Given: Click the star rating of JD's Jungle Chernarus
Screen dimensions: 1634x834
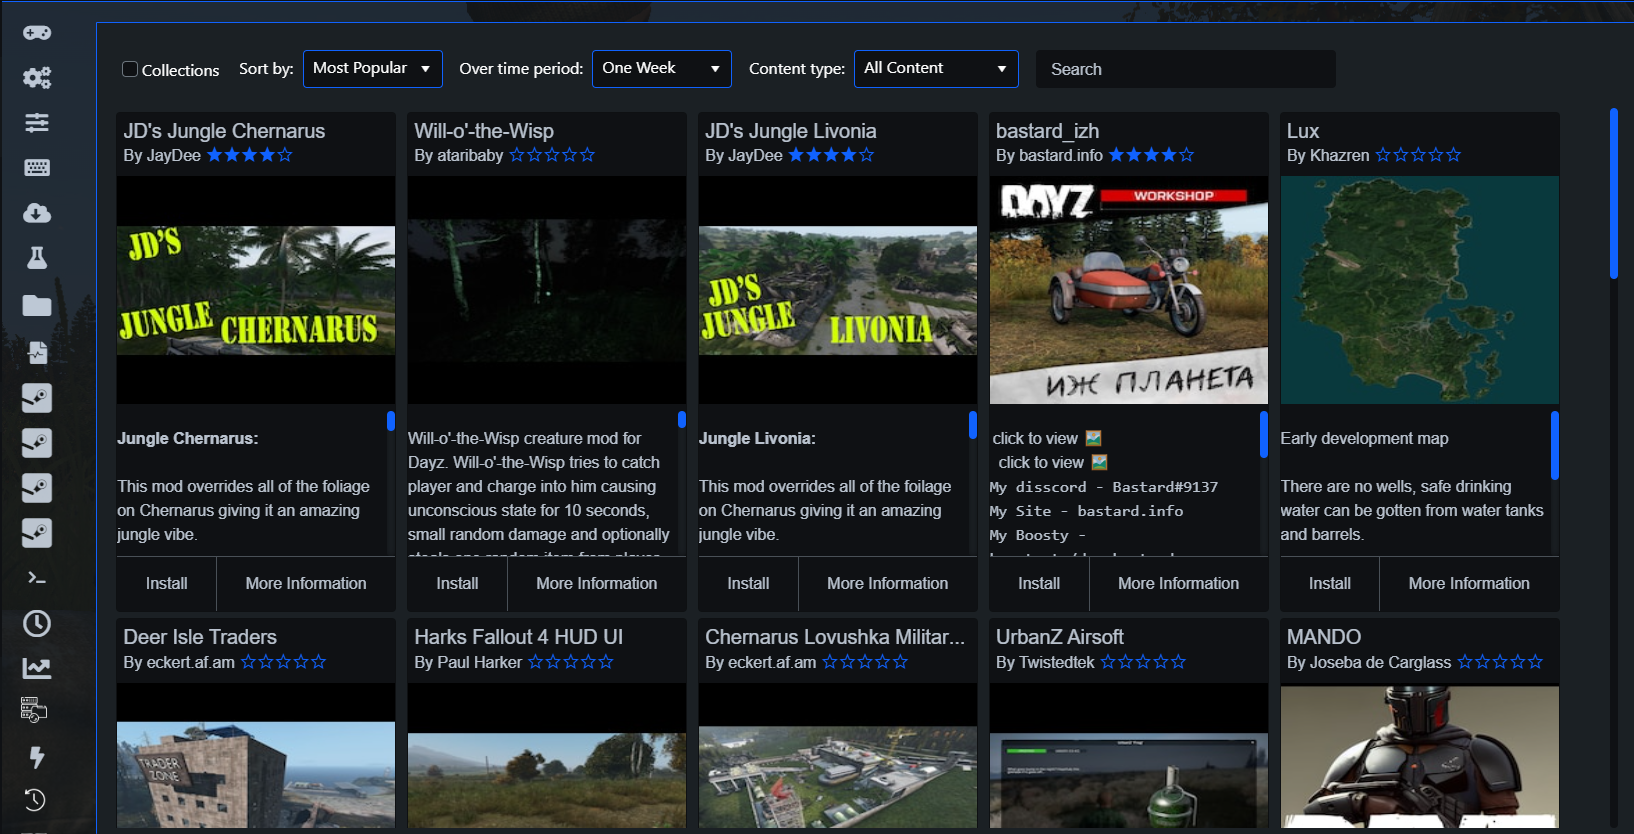Looking at the screenshot, I should pyautogui.click(x=250, y=155).
